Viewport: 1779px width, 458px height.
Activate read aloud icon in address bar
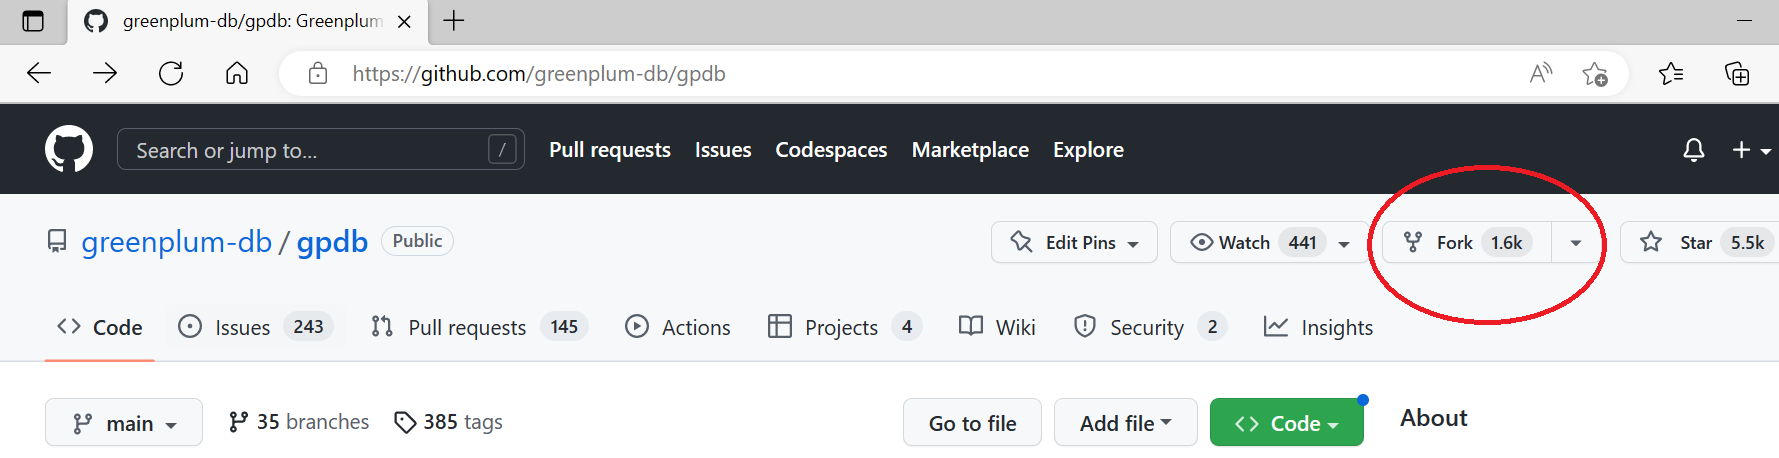(1541, 73)
